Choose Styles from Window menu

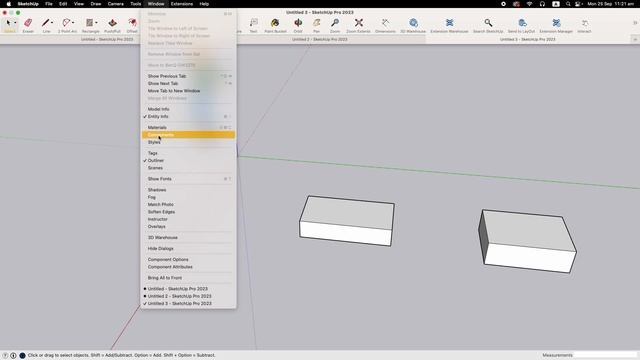(x=188, y=142)
